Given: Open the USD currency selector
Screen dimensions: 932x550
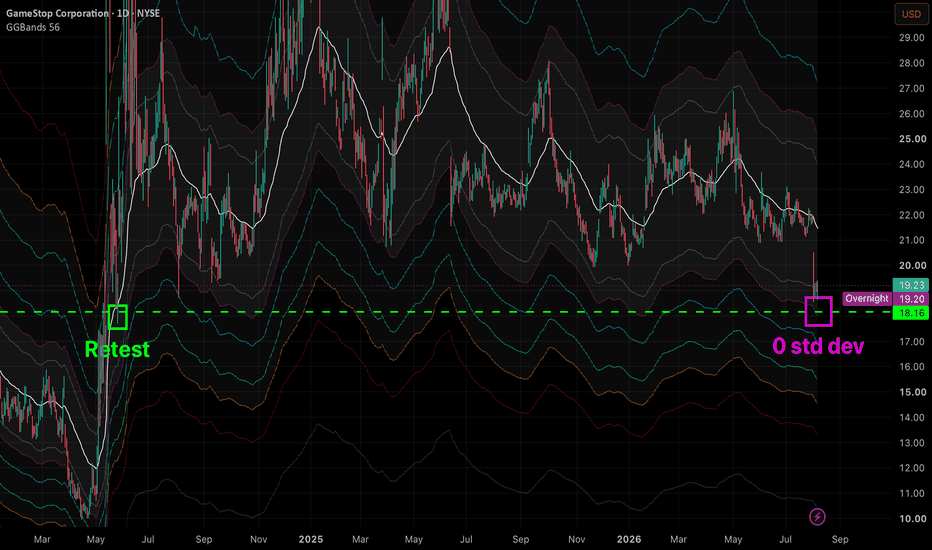Looking at the screenshot, I should click(x=911, y=14).
